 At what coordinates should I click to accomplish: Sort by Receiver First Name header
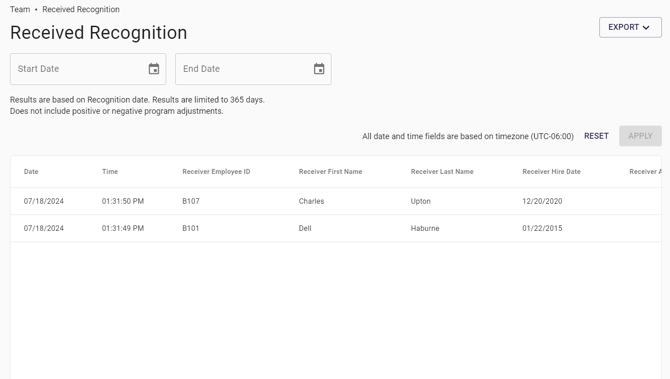[x=330, y=171]
